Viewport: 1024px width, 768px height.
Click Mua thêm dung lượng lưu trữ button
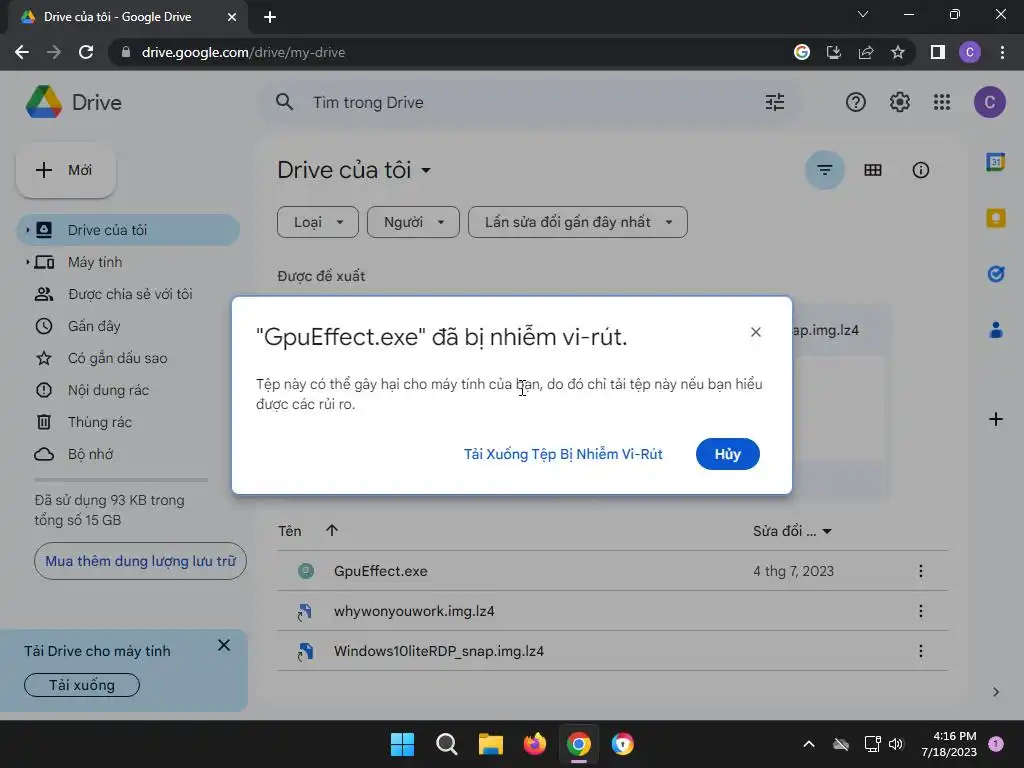(140, 561)
